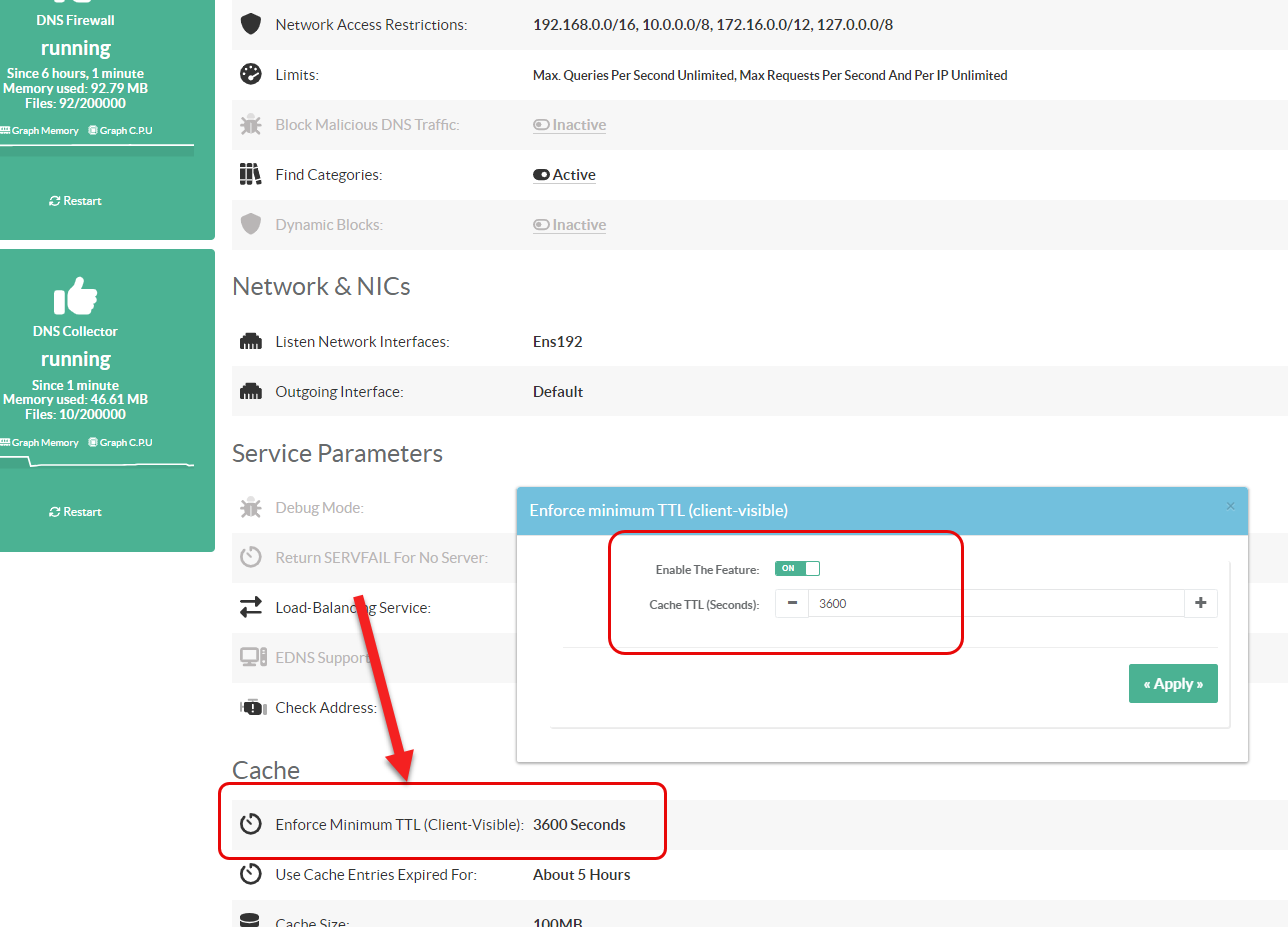
Task: Toggle the Find Categories Active switch
Action: tap(564, 175)
